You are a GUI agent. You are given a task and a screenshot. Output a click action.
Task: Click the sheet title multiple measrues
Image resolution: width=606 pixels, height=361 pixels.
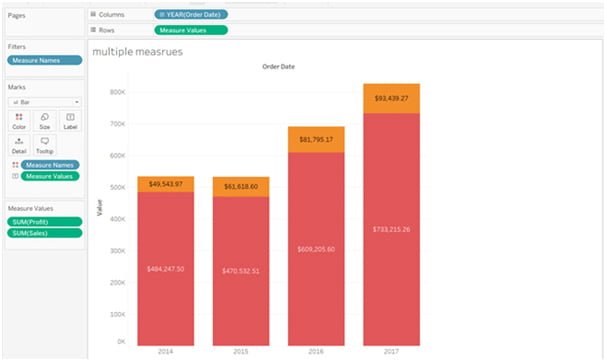[138, 52]
